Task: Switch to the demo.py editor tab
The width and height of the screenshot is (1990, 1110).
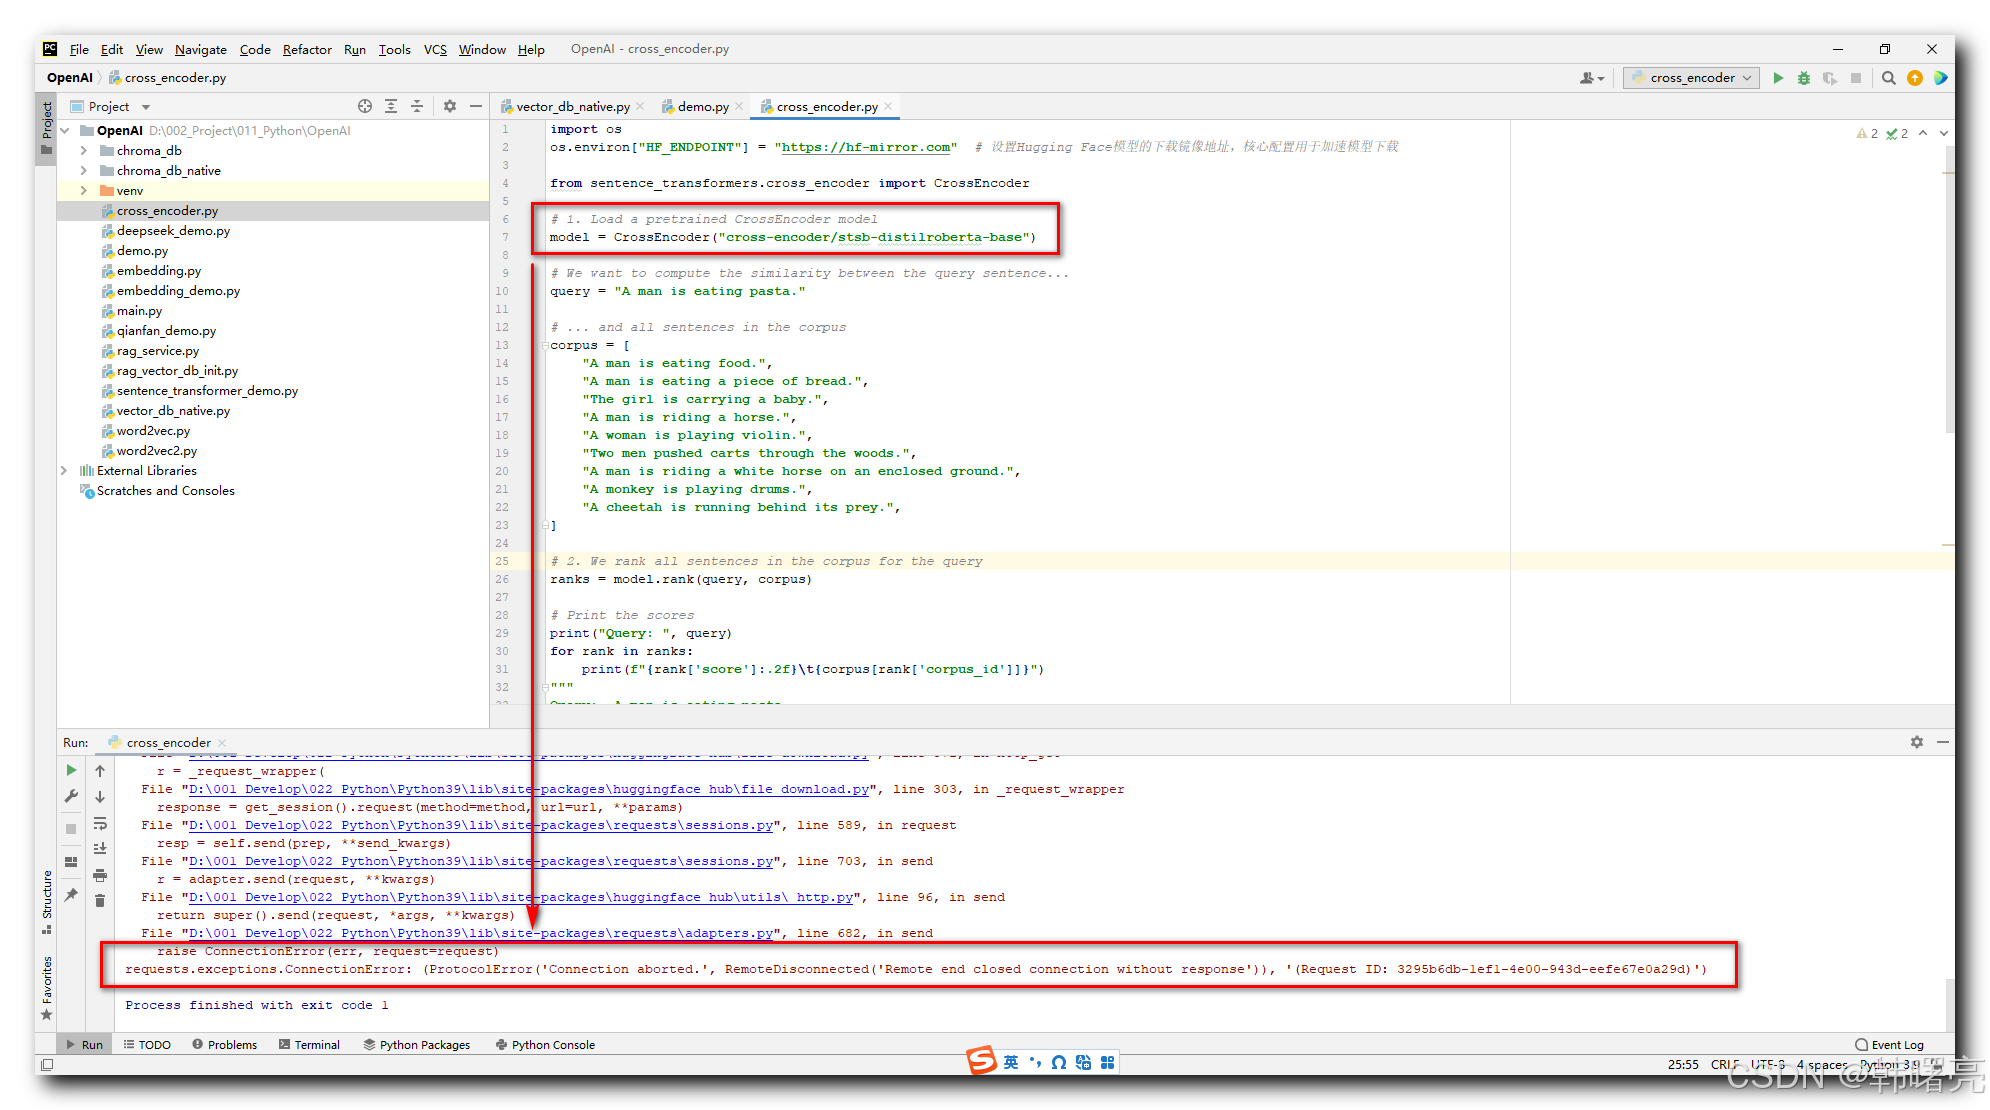Action: (x=703, y=105)
